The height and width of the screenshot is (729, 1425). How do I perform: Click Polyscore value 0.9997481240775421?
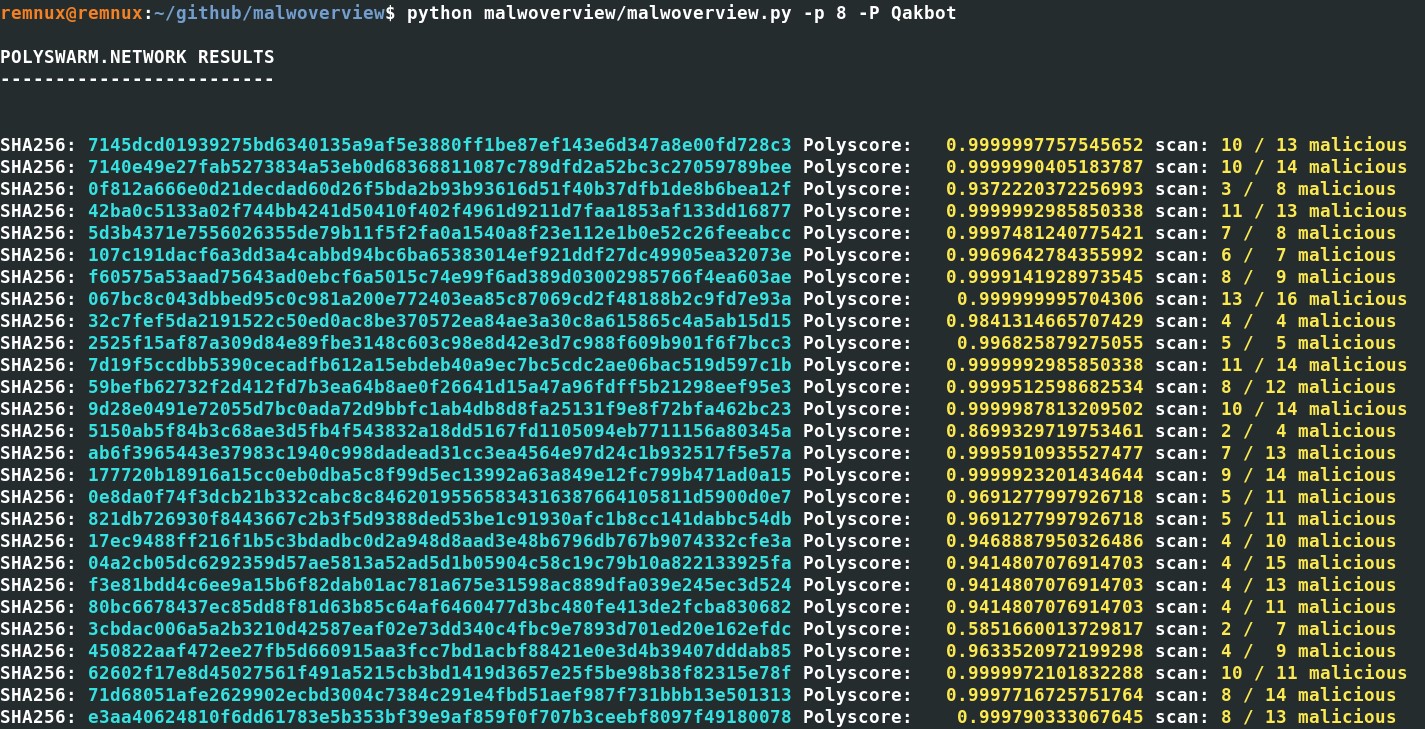coord(1044,233)
